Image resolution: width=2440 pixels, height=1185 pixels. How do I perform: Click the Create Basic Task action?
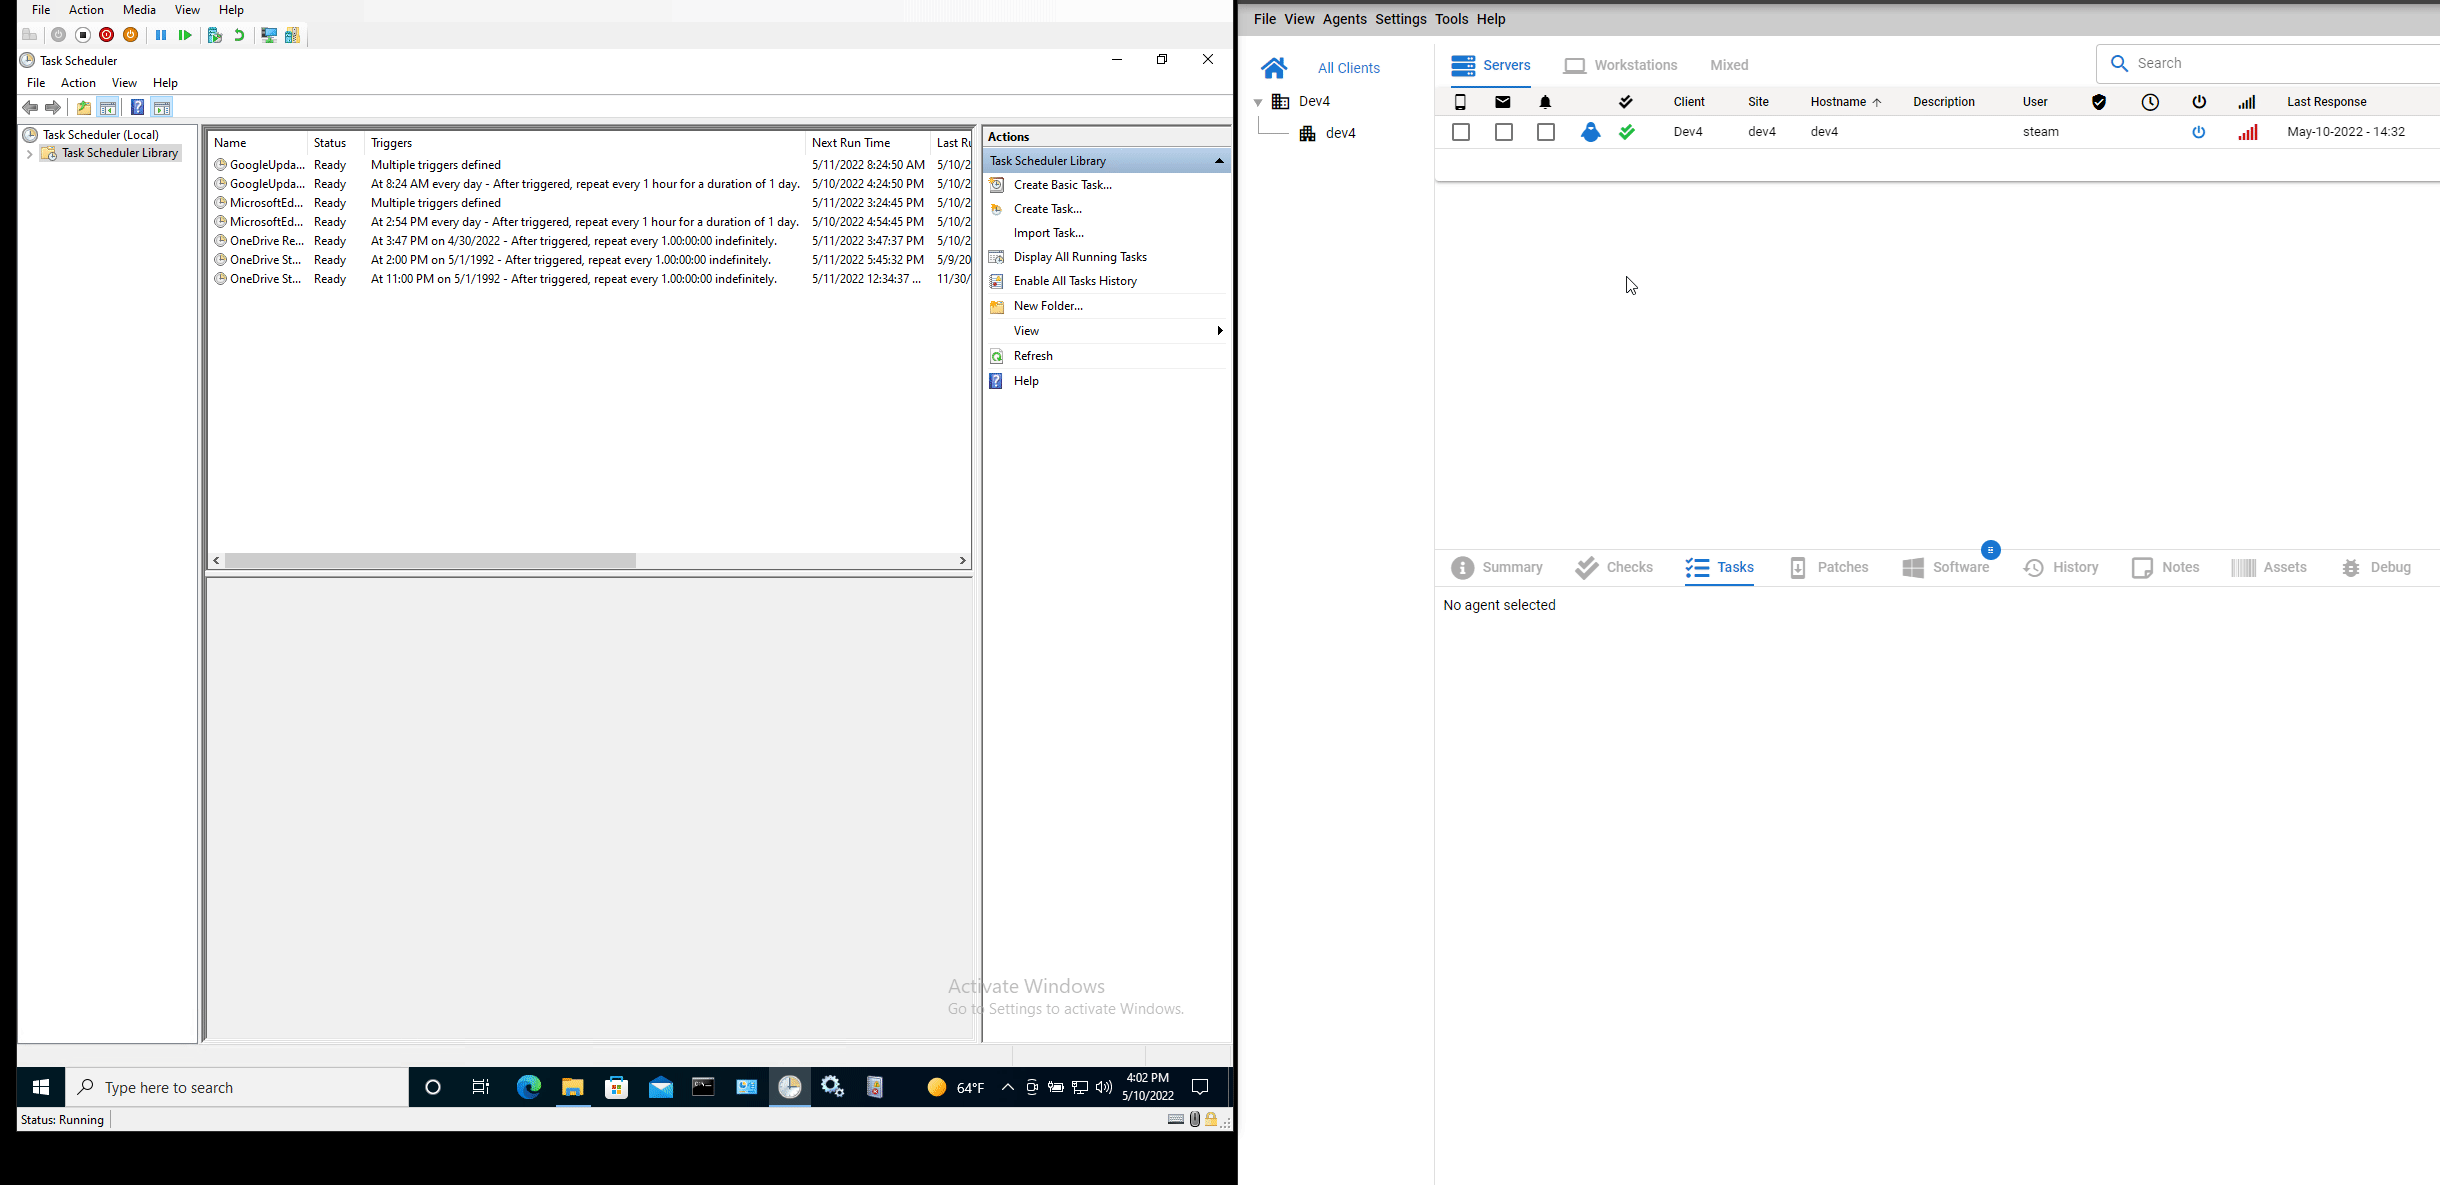point(1062,185)
